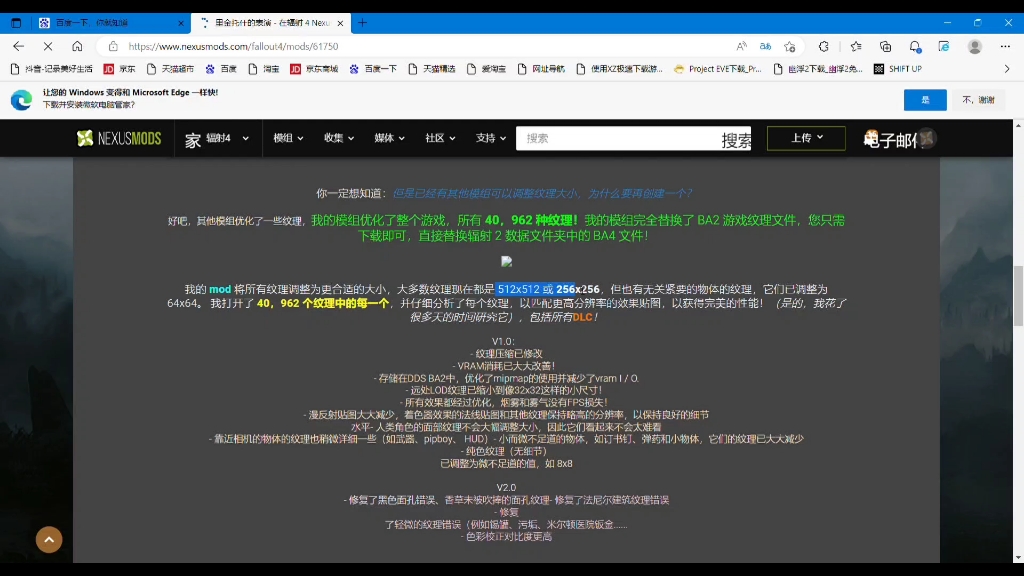The width and height of the screenshot is (1024, 576).
Task: Click the browser profile avatar icon
Action: (x=973, y=47)
